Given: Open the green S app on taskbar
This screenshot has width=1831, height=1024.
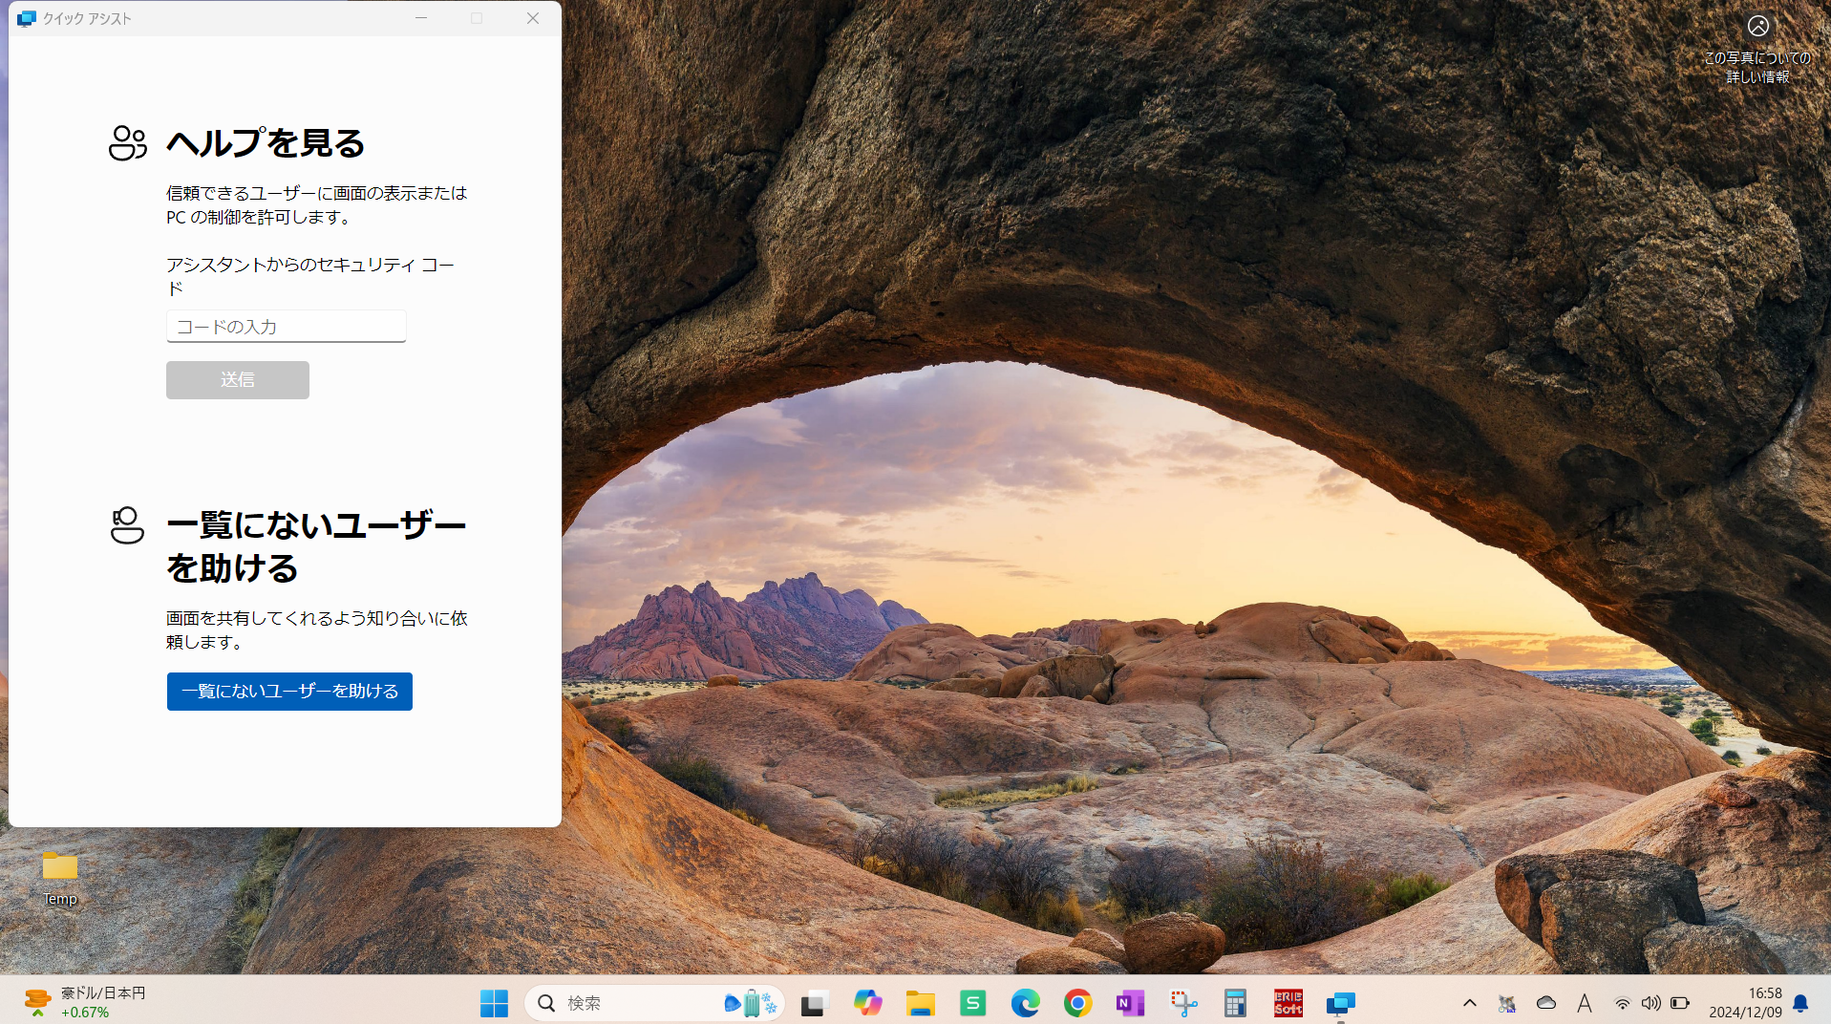Looking at the screenshot, I should click(973, 1002).
